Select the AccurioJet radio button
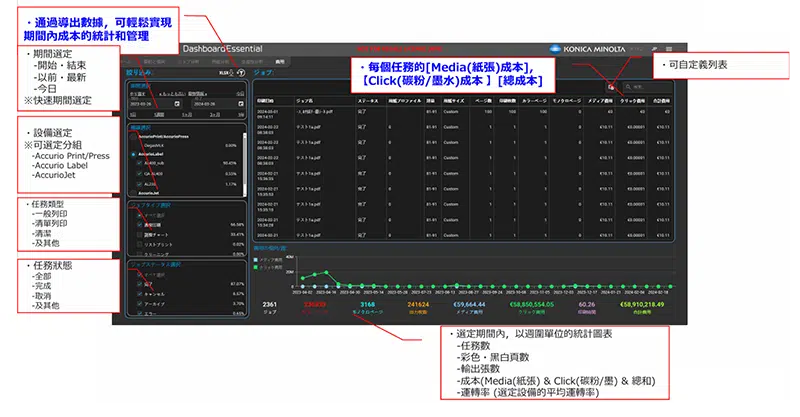 pos(133,193)
